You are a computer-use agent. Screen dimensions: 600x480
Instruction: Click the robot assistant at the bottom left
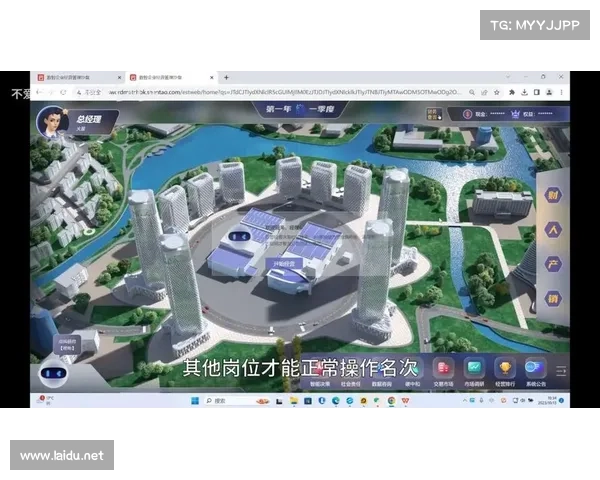(53, 372)
